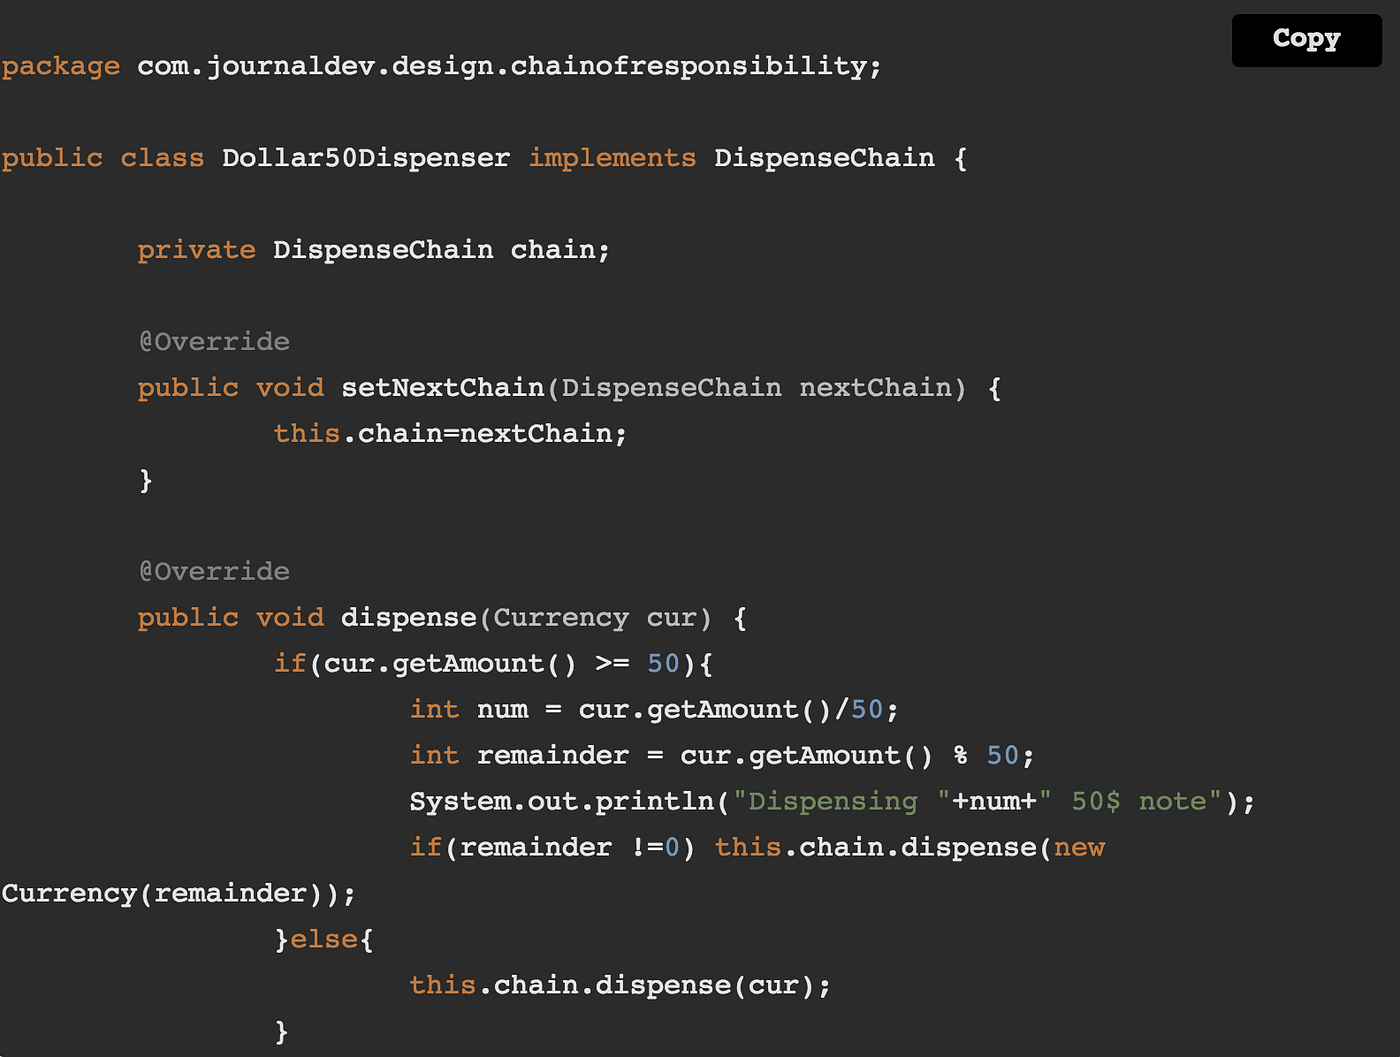Select the else keyword in dispense
The image size is (1400, 1057).
[325, 938]
